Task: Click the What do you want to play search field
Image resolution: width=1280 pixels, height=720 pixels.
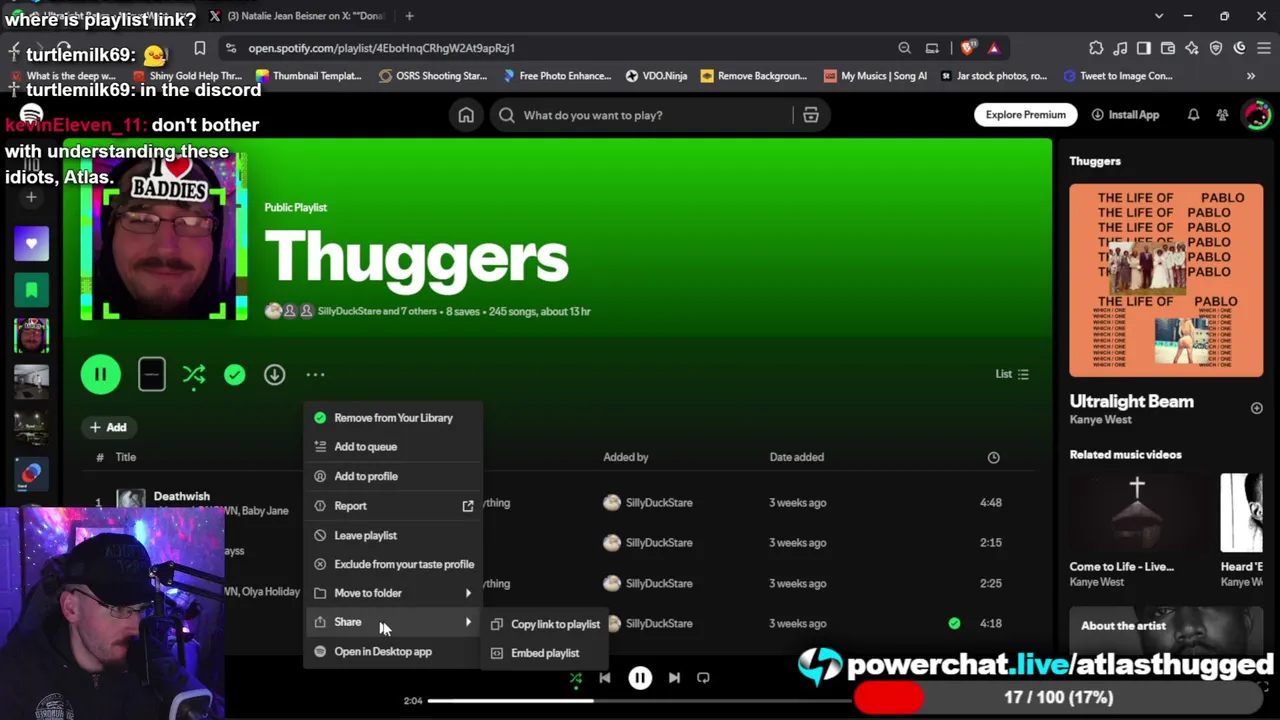Action: click(640, 115)
